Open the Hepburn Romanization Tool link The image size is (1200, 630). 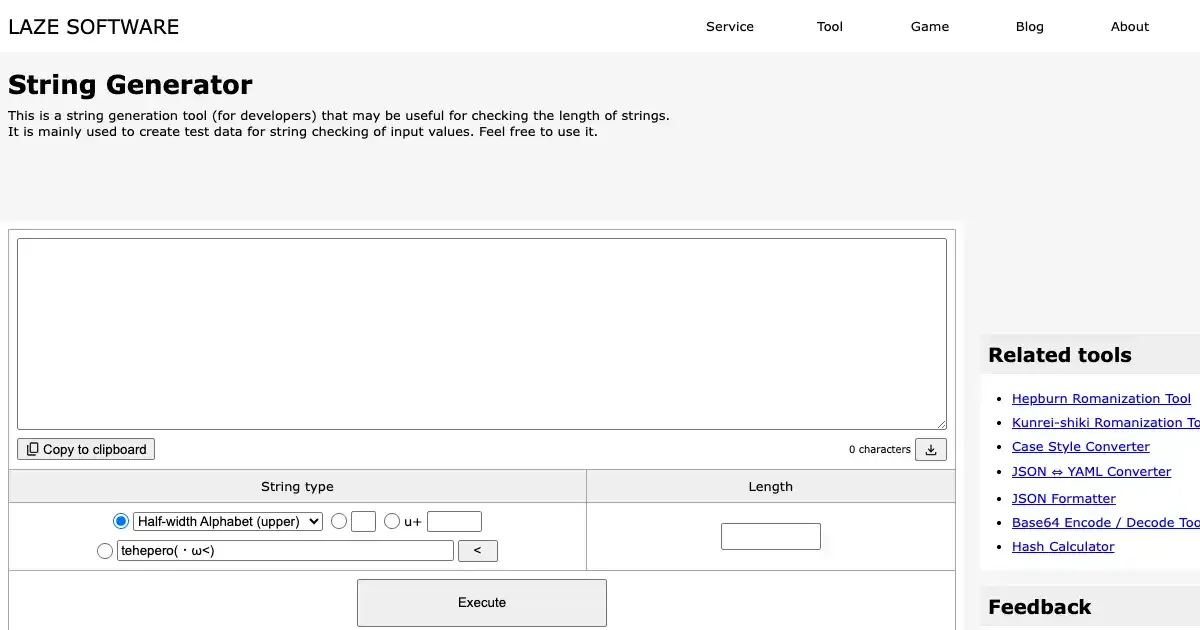click(1101, 399)
